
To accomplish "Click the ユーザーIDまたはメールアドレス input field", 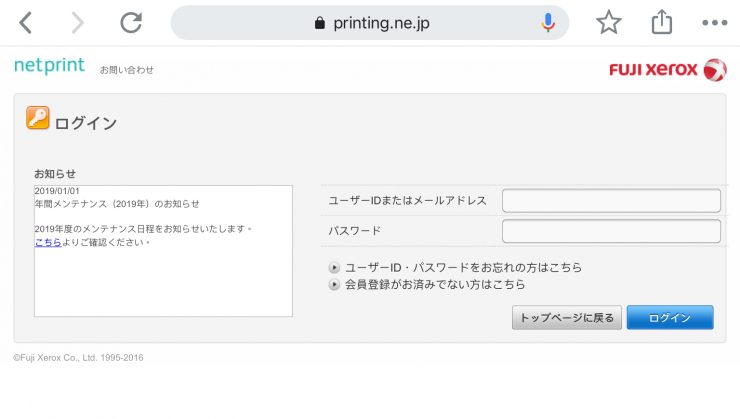I will [x=610, y=200].
